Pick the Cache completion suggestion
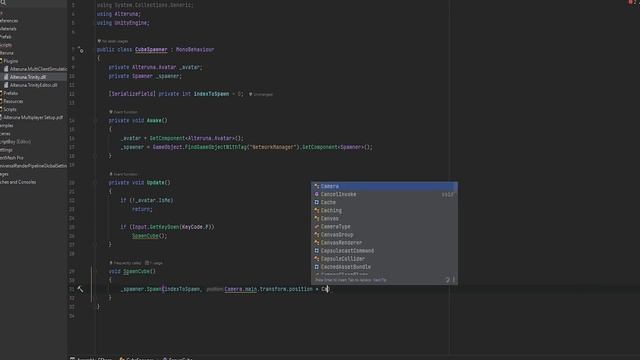Screen dimensions: 640x360 tap(384, 202)
